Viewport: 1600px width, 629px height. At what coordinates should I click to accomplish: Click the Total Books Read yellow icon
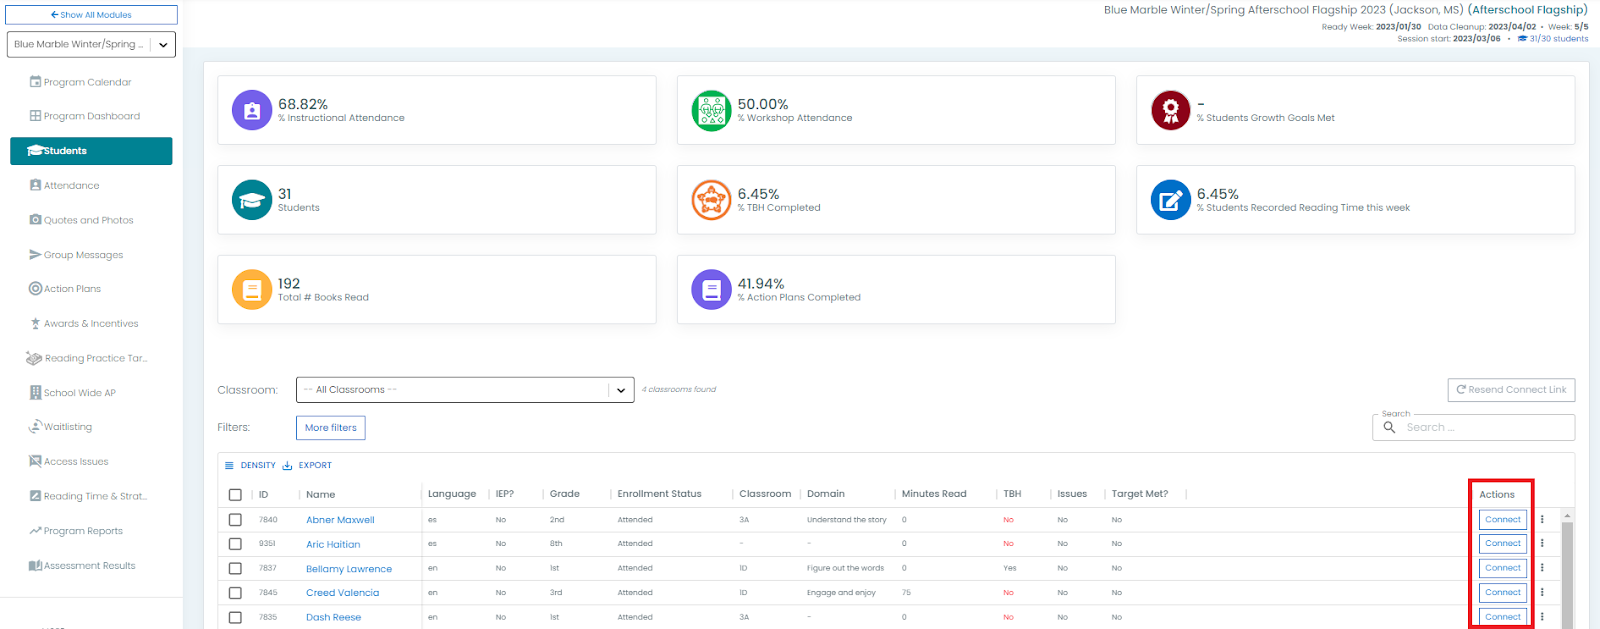pos(252,290)
